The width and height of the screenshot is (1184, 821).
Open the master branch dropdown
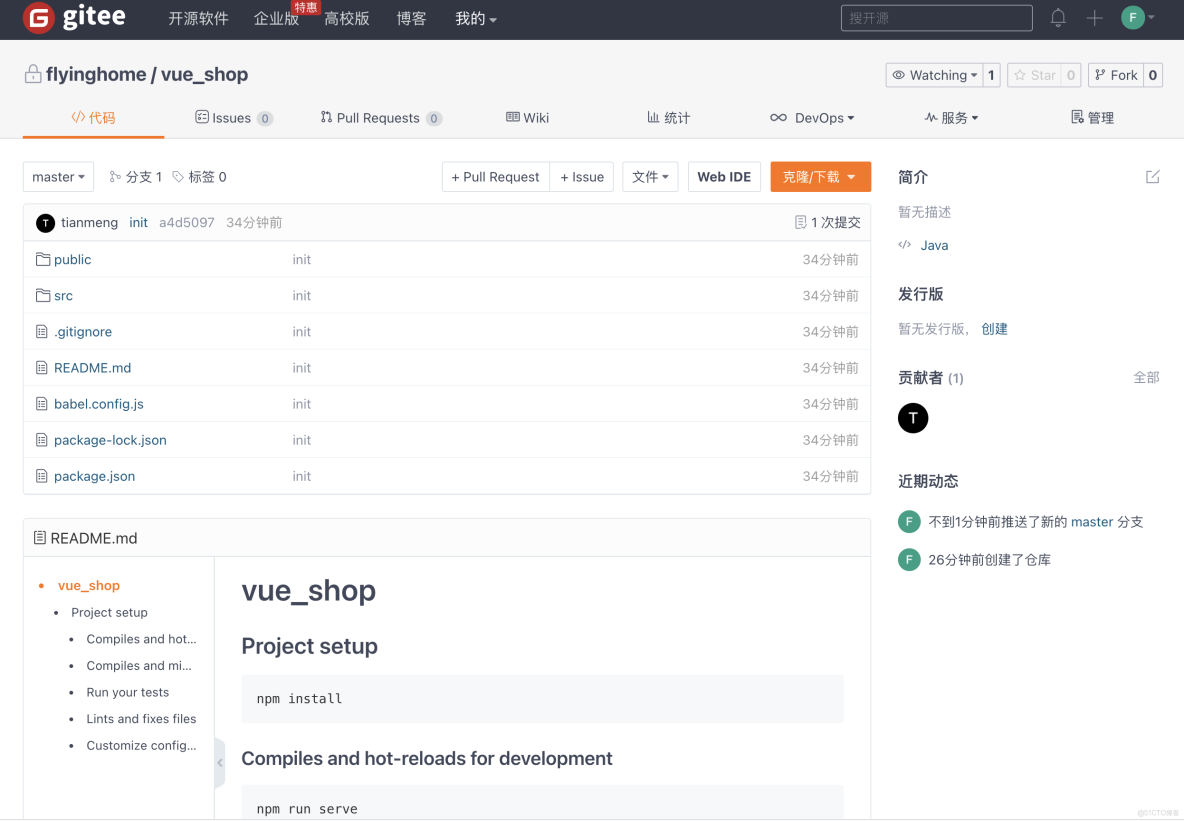[x=57, y=176]
